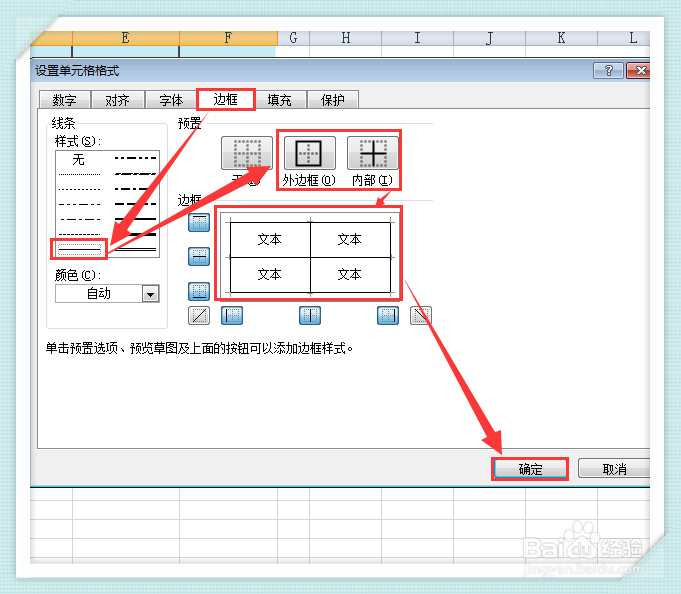Choose the fine dotted line style below 无

(79, 175)
